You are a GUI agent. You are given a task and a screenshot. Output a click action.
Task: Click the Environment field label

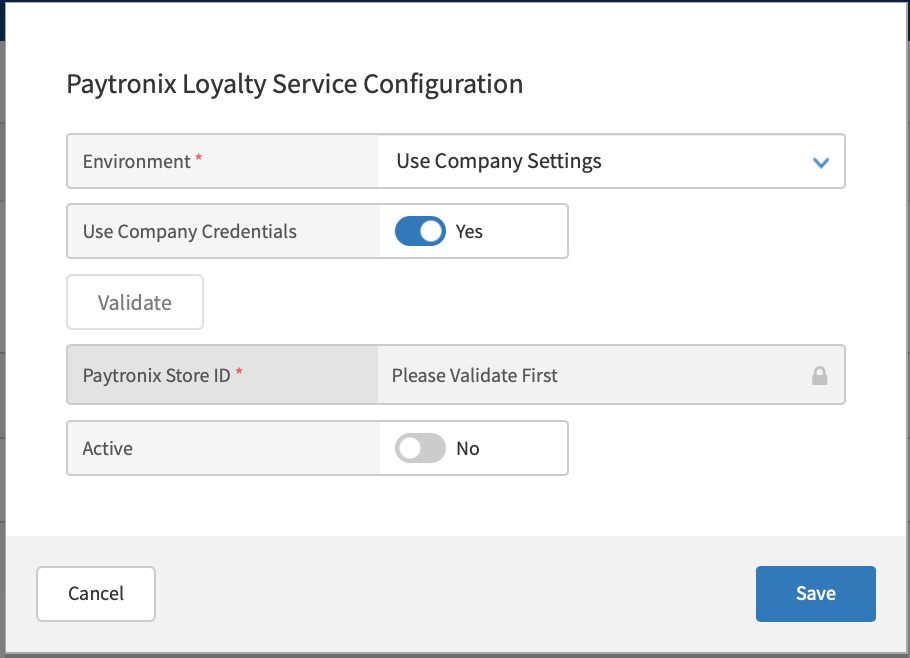(x=135, y=161)
